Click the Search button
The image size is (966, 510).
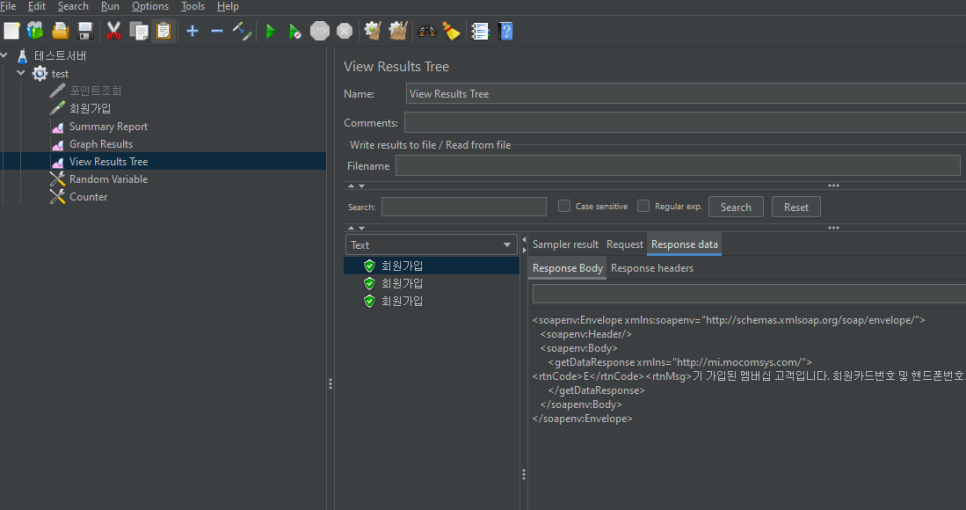coord(736,207)
